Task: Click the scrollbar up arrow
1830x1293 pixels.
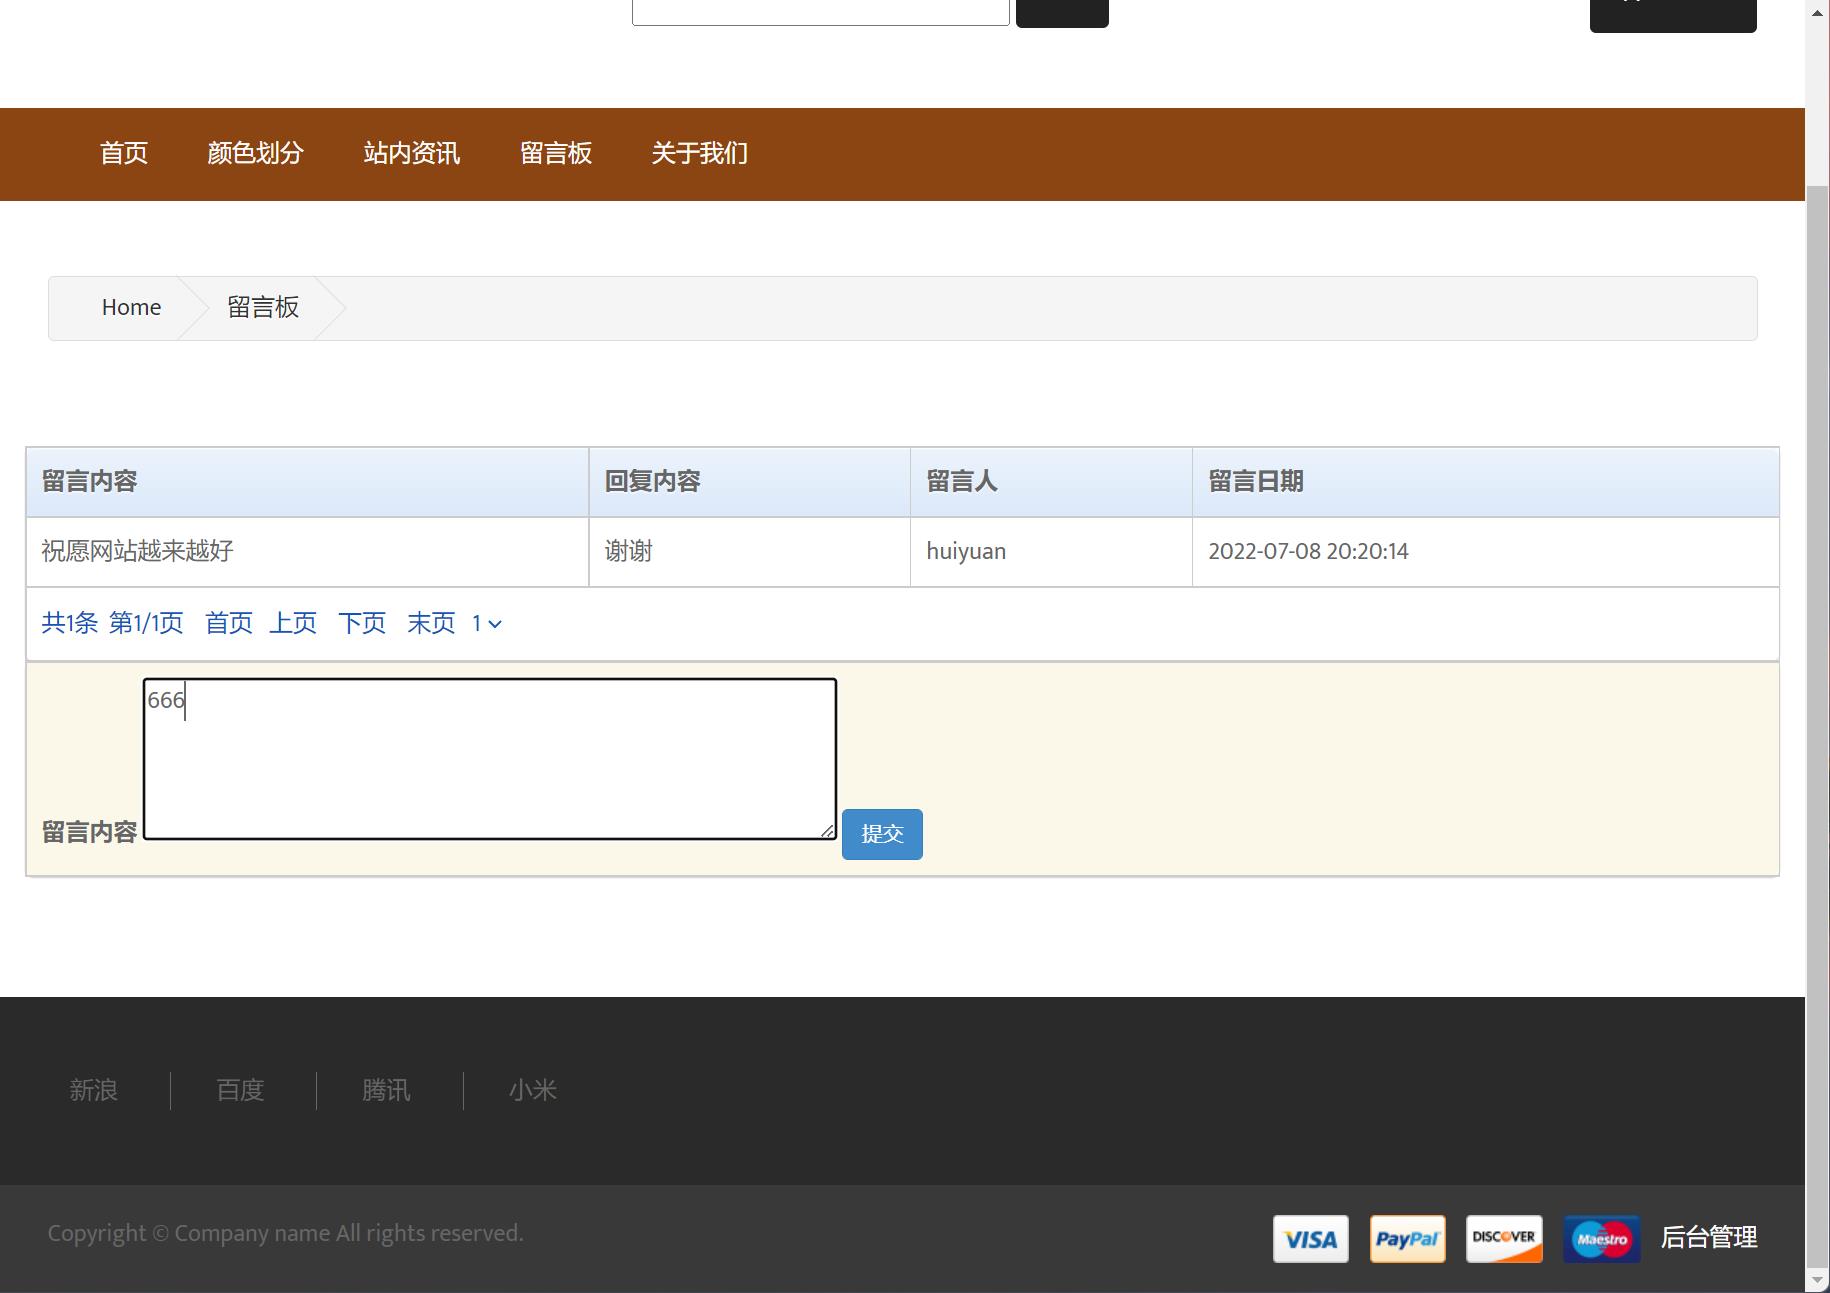Action: tap(1816, 12)
